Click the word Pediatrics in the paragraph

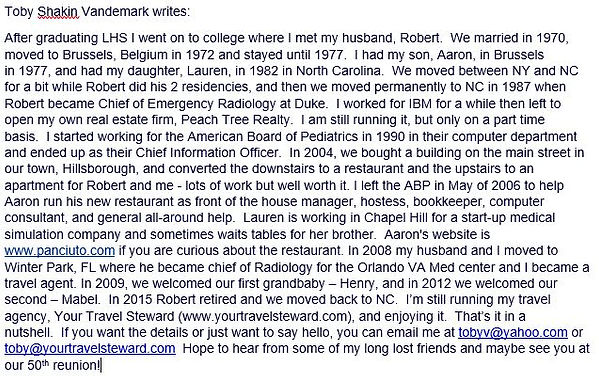(x=329, y=136)
